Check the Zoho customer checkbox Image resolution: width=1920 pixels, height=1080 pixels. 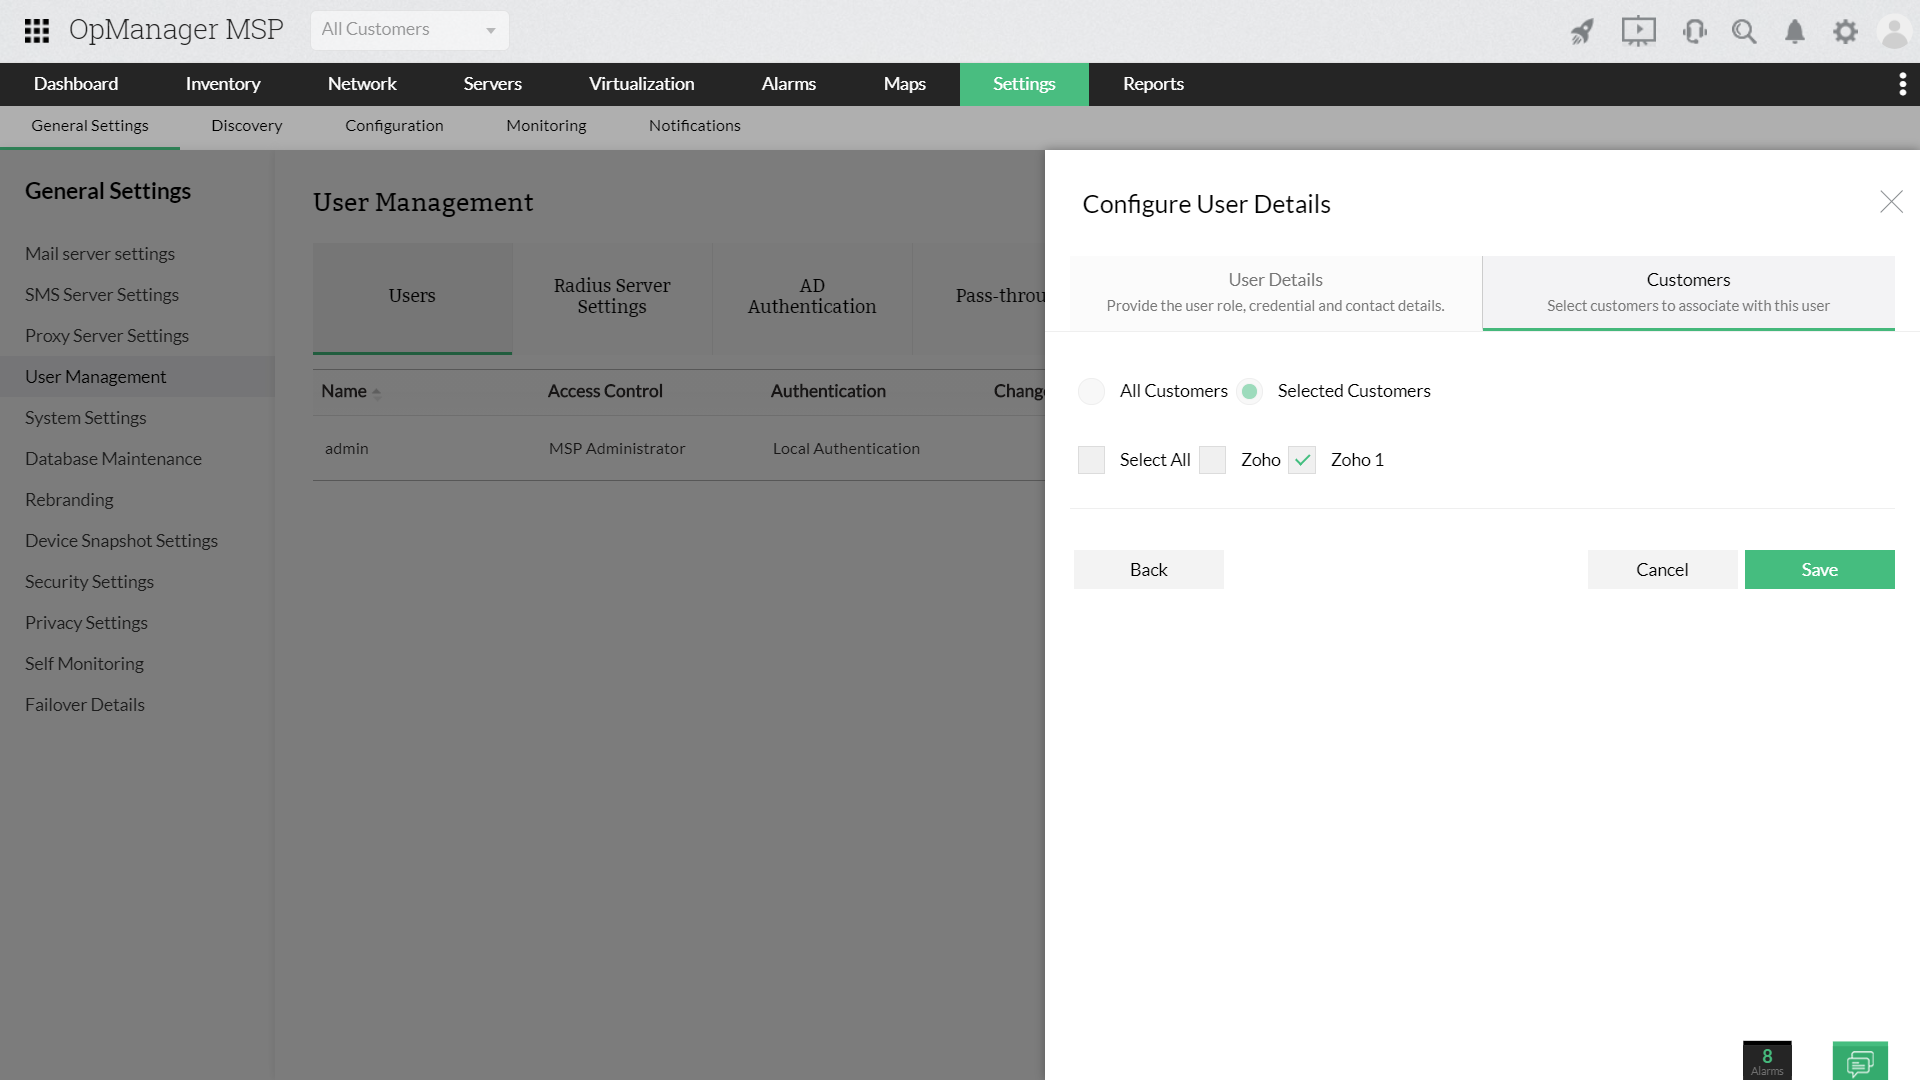1212,460
